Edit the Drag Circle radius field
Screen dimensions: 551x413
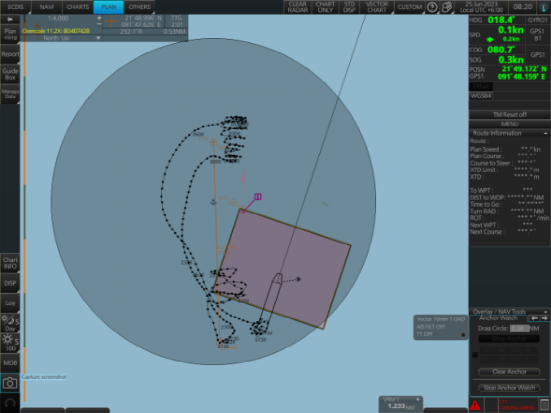519,328
